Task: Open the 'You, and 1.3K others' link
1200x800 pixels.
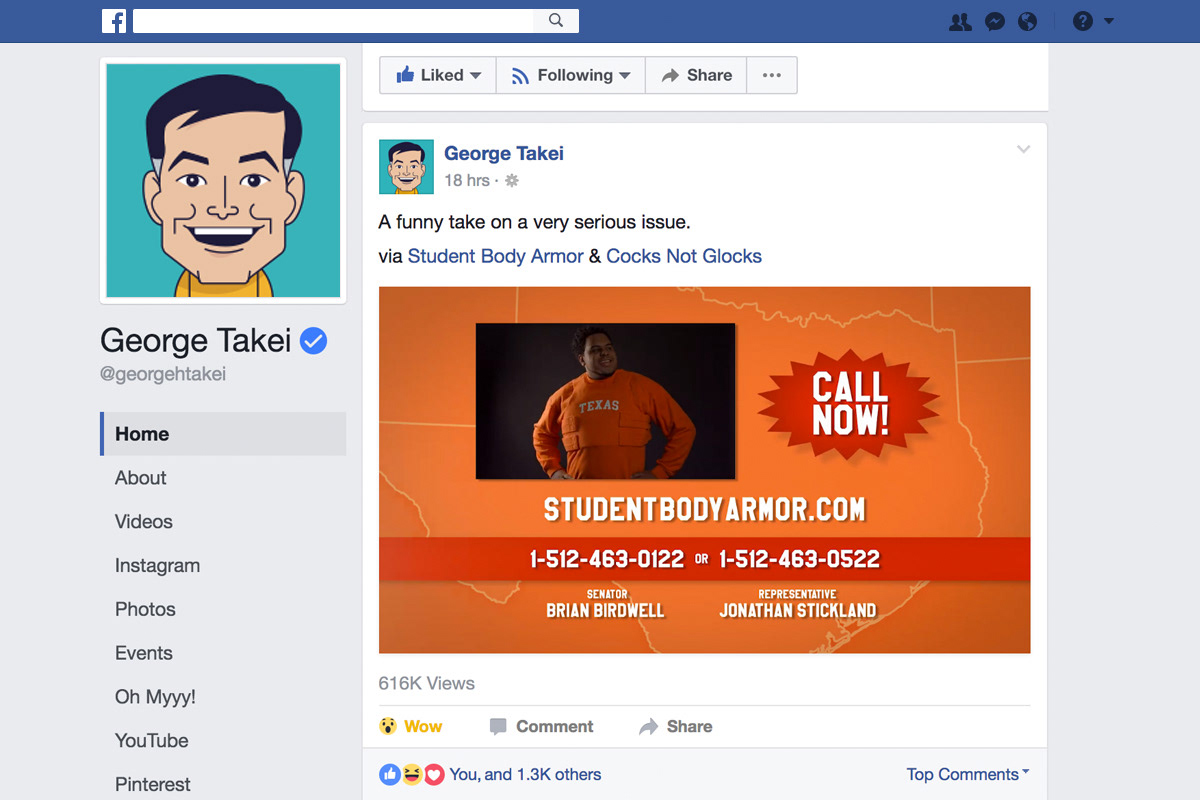Action: pyautogui.click(x=525, y=774)
